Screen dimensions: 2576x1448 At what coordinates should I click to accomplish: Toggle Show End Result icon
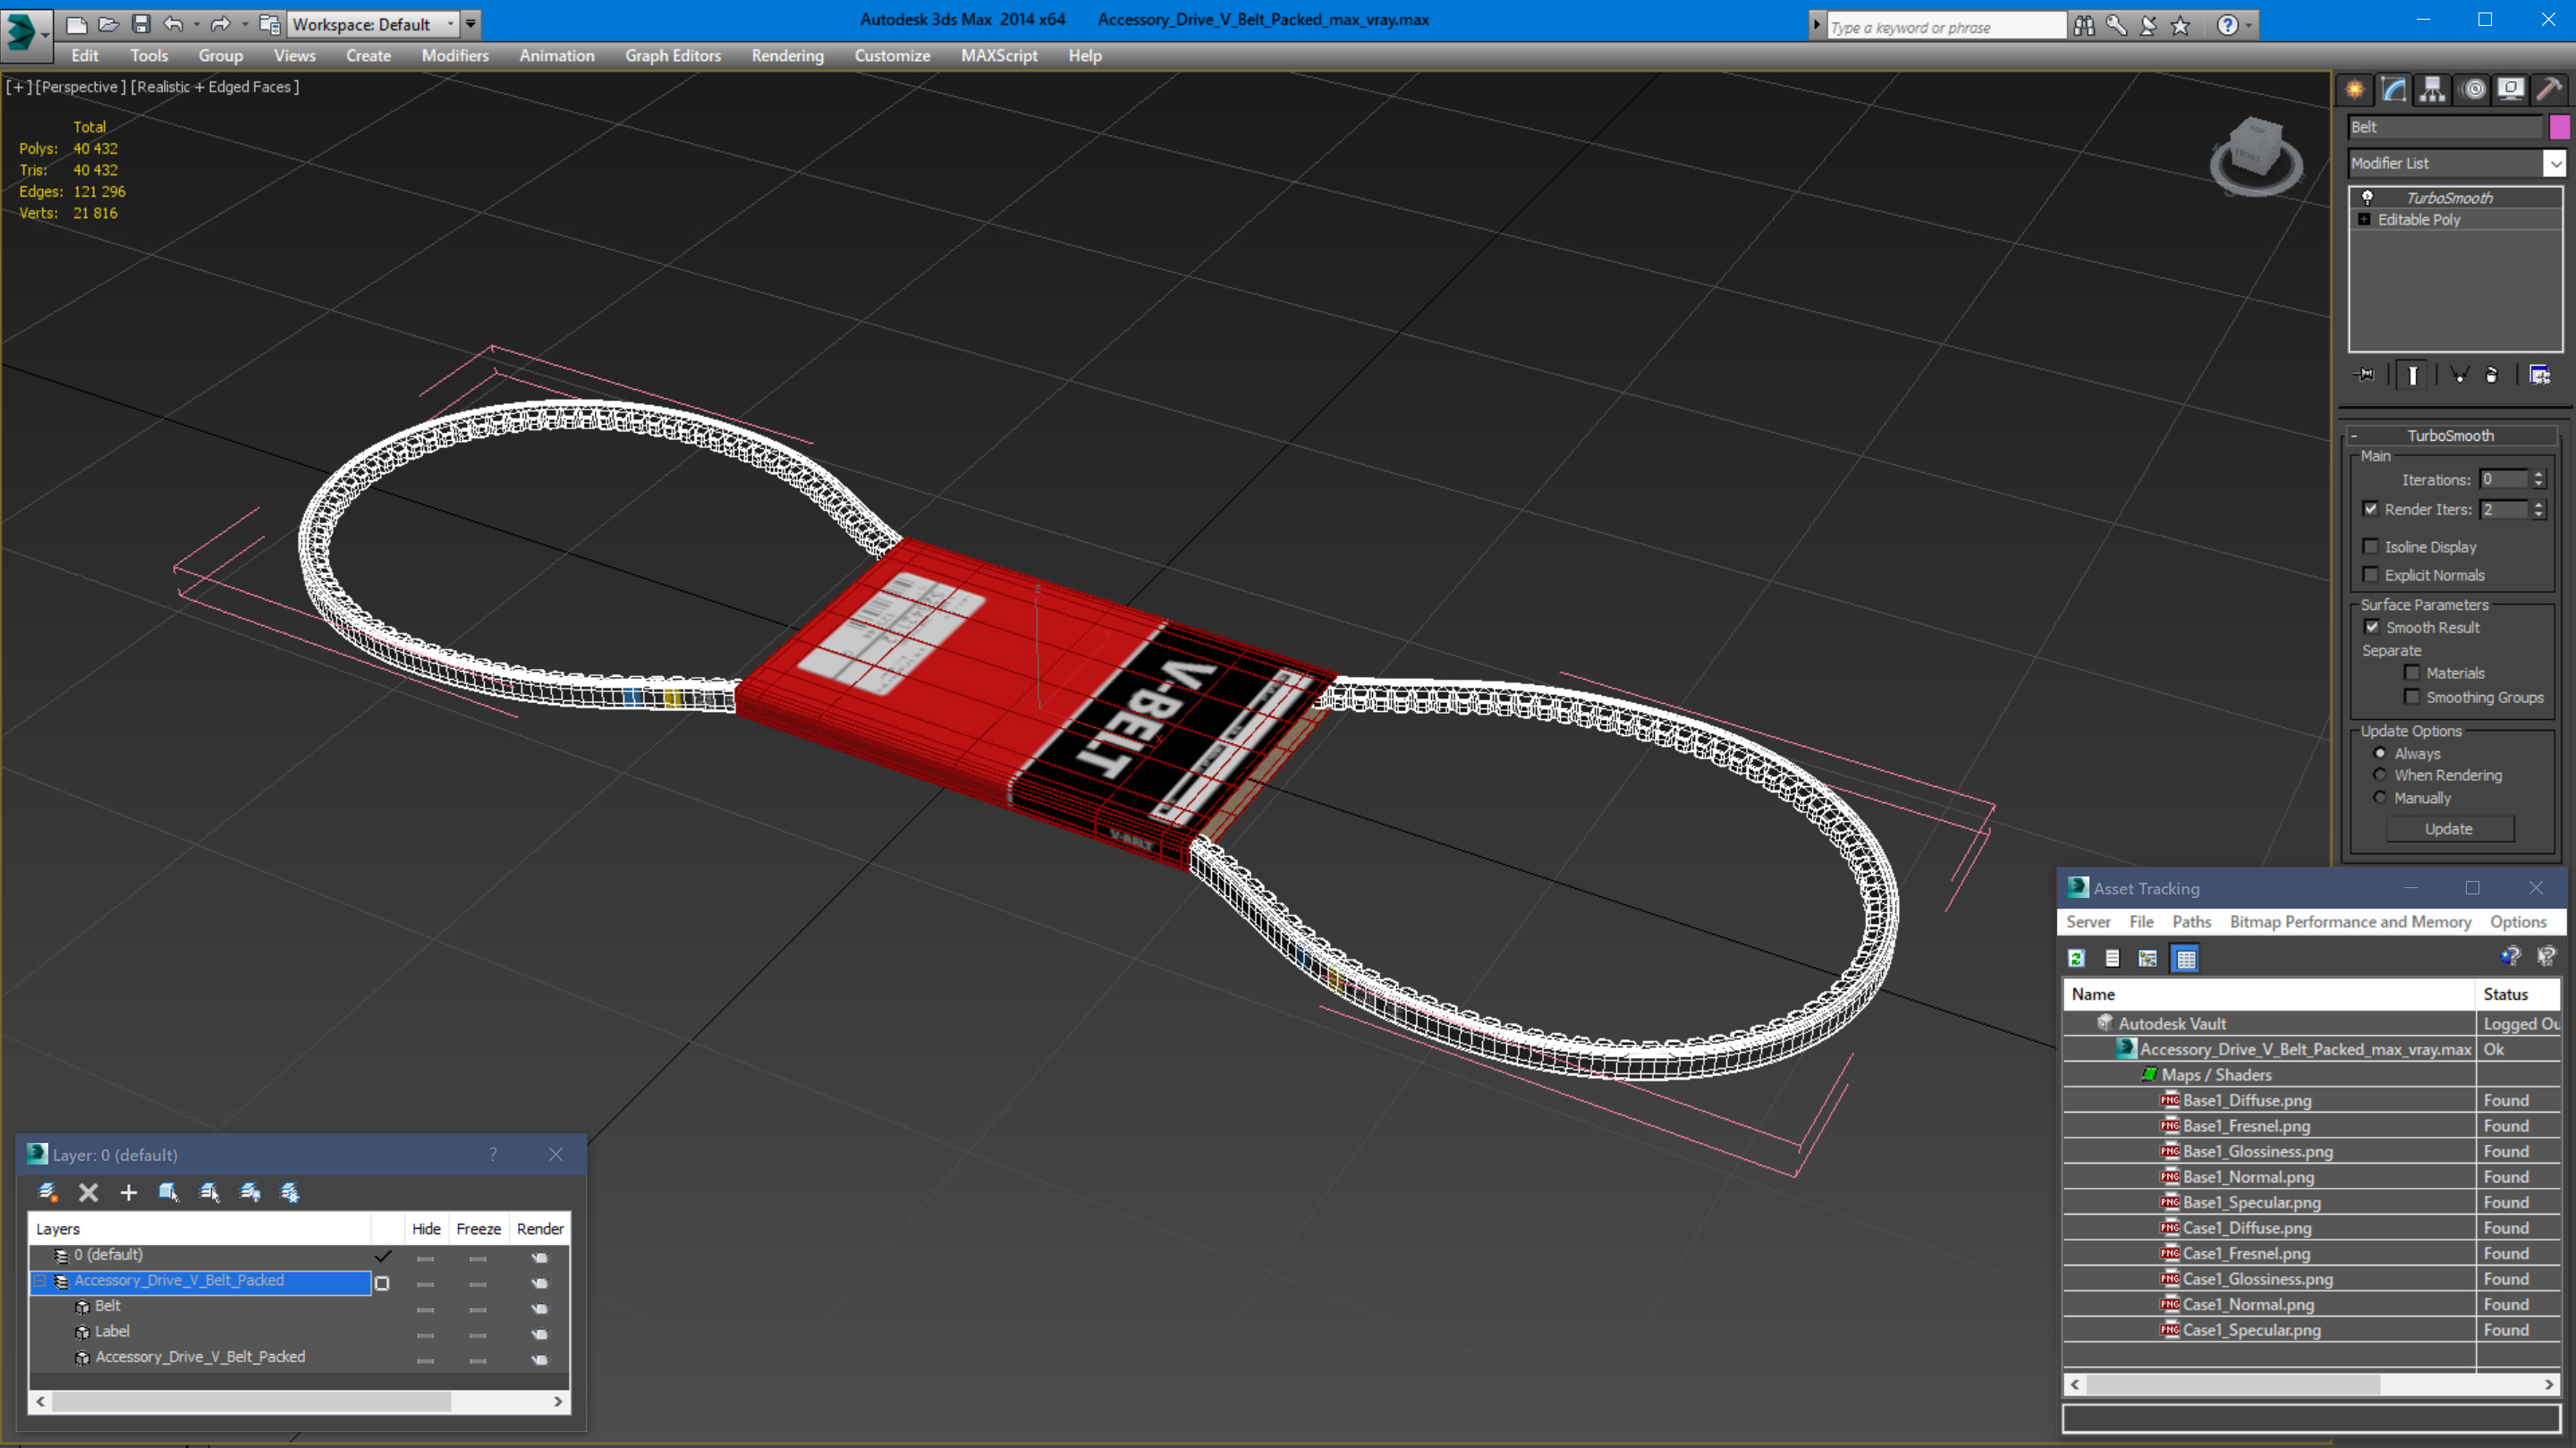pos(2413,375)
